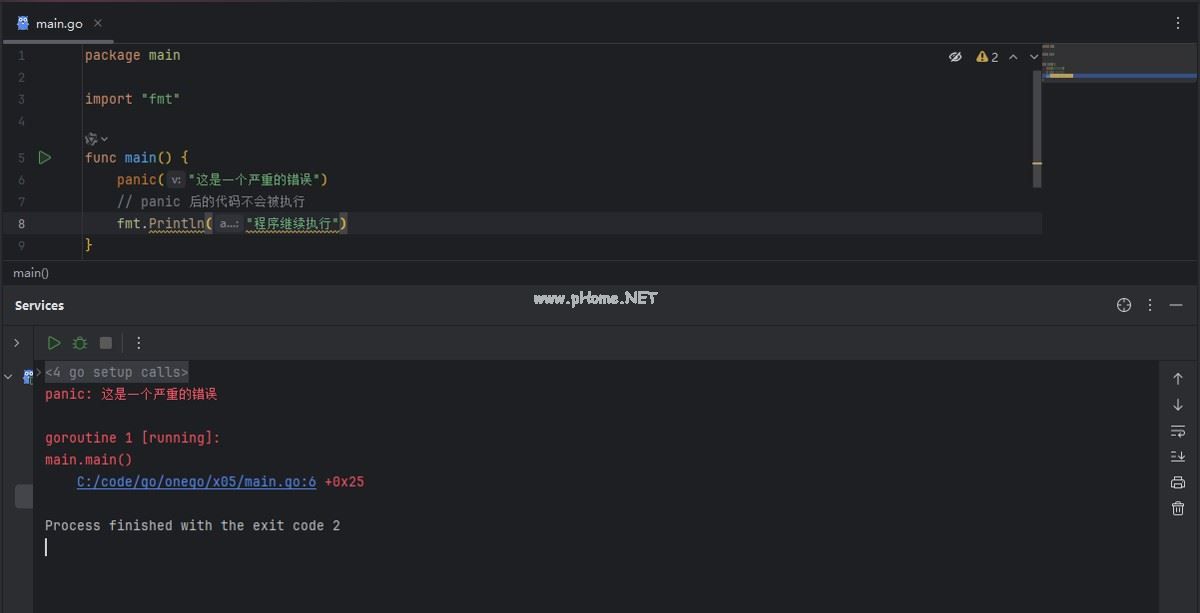Clear console output using the trash icon
1200x613 pixels.
[1178, 509]
